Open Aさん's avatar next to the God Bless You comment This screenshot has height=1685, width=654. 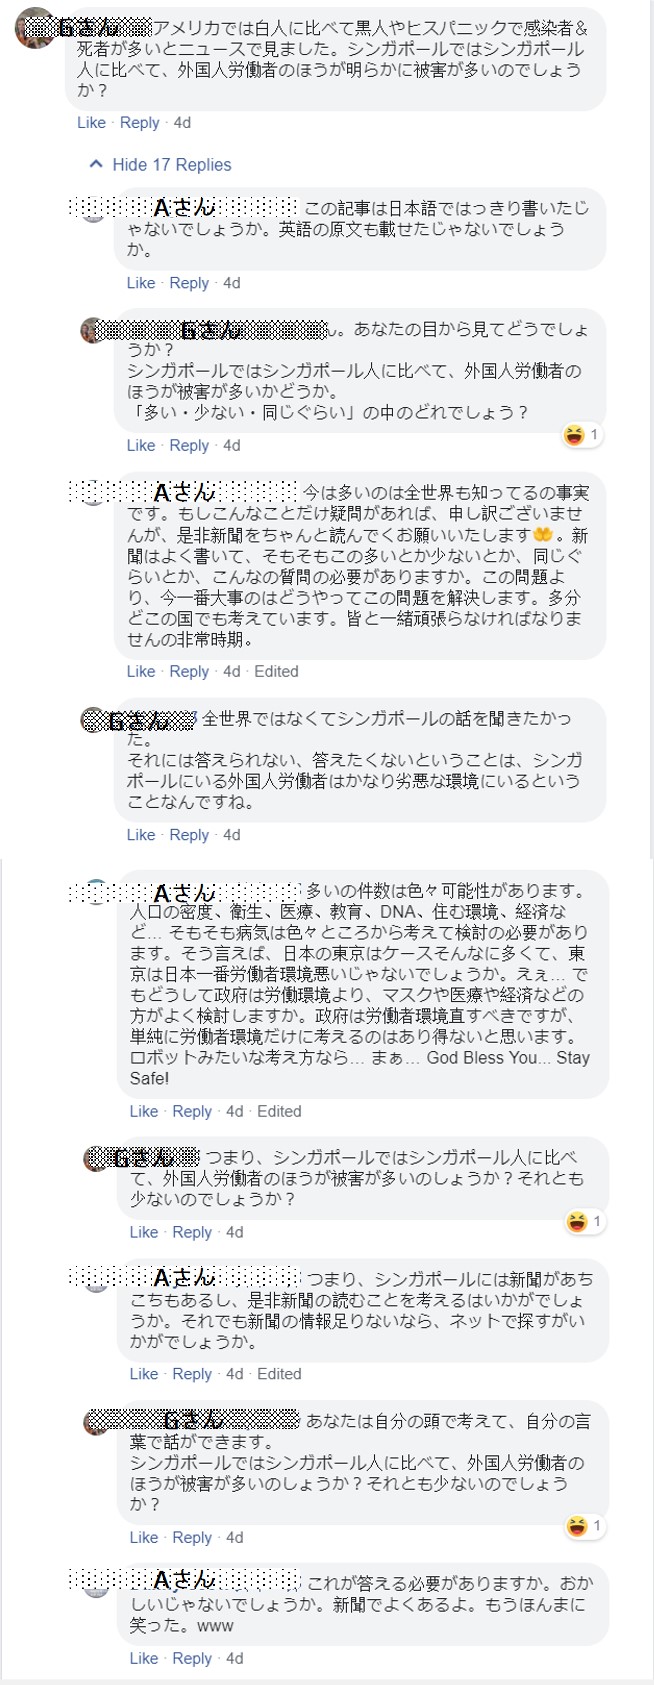(x=96, y=890)
